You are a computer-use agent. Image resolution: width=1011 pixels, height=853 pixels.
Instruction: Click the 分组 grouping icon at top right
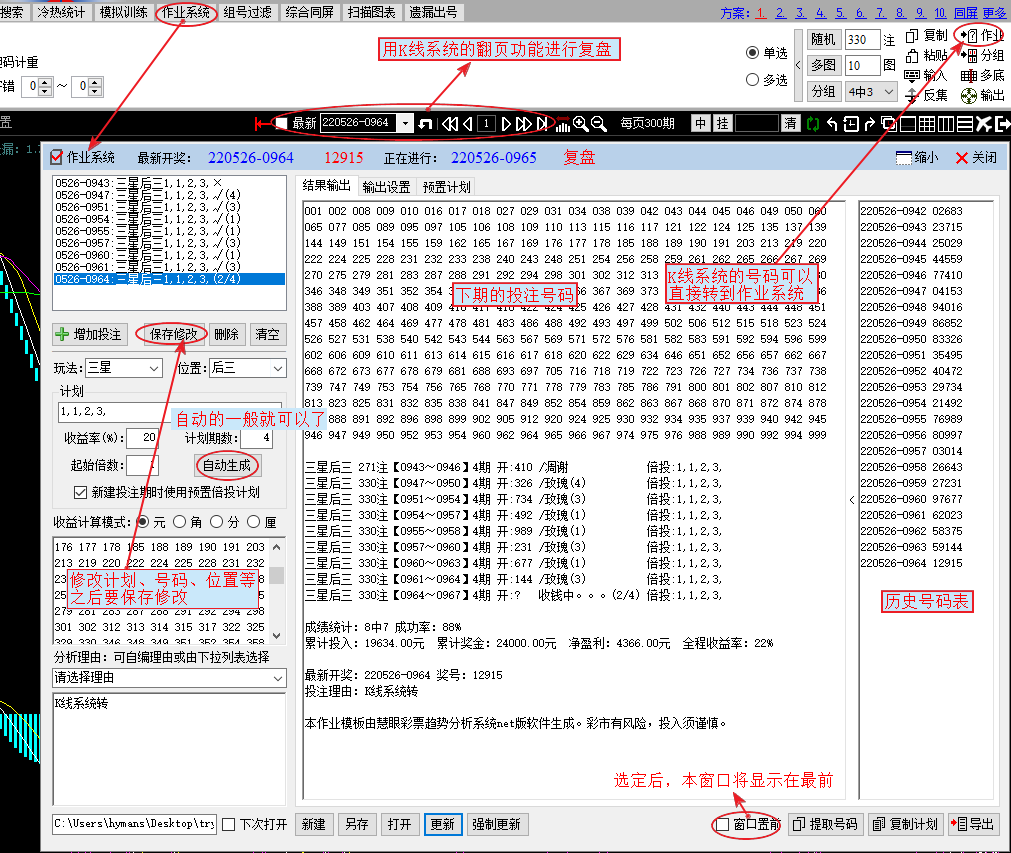pyautogui.click(x=968, y=56)
